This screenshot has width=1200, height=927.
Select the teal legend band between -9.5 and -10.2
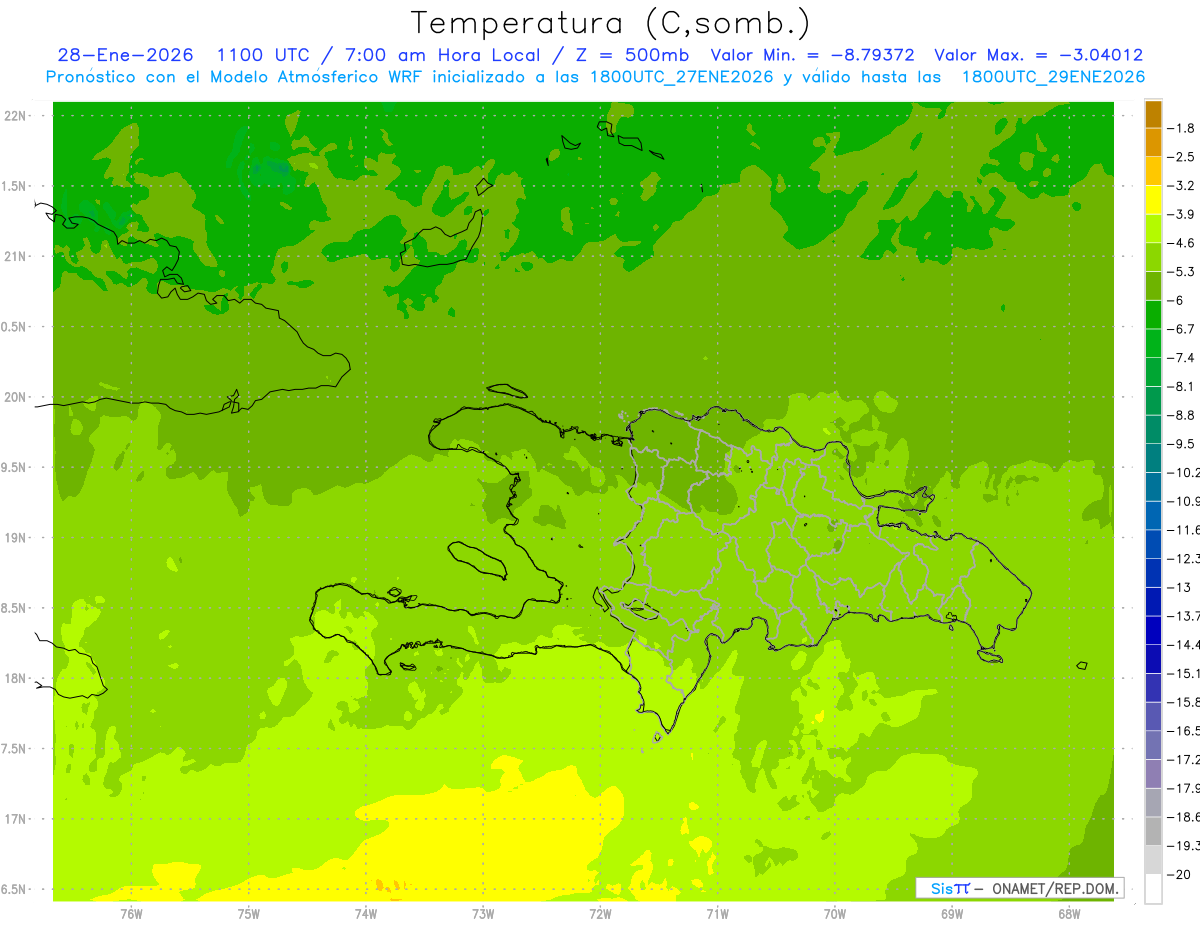click(1153, 458)
